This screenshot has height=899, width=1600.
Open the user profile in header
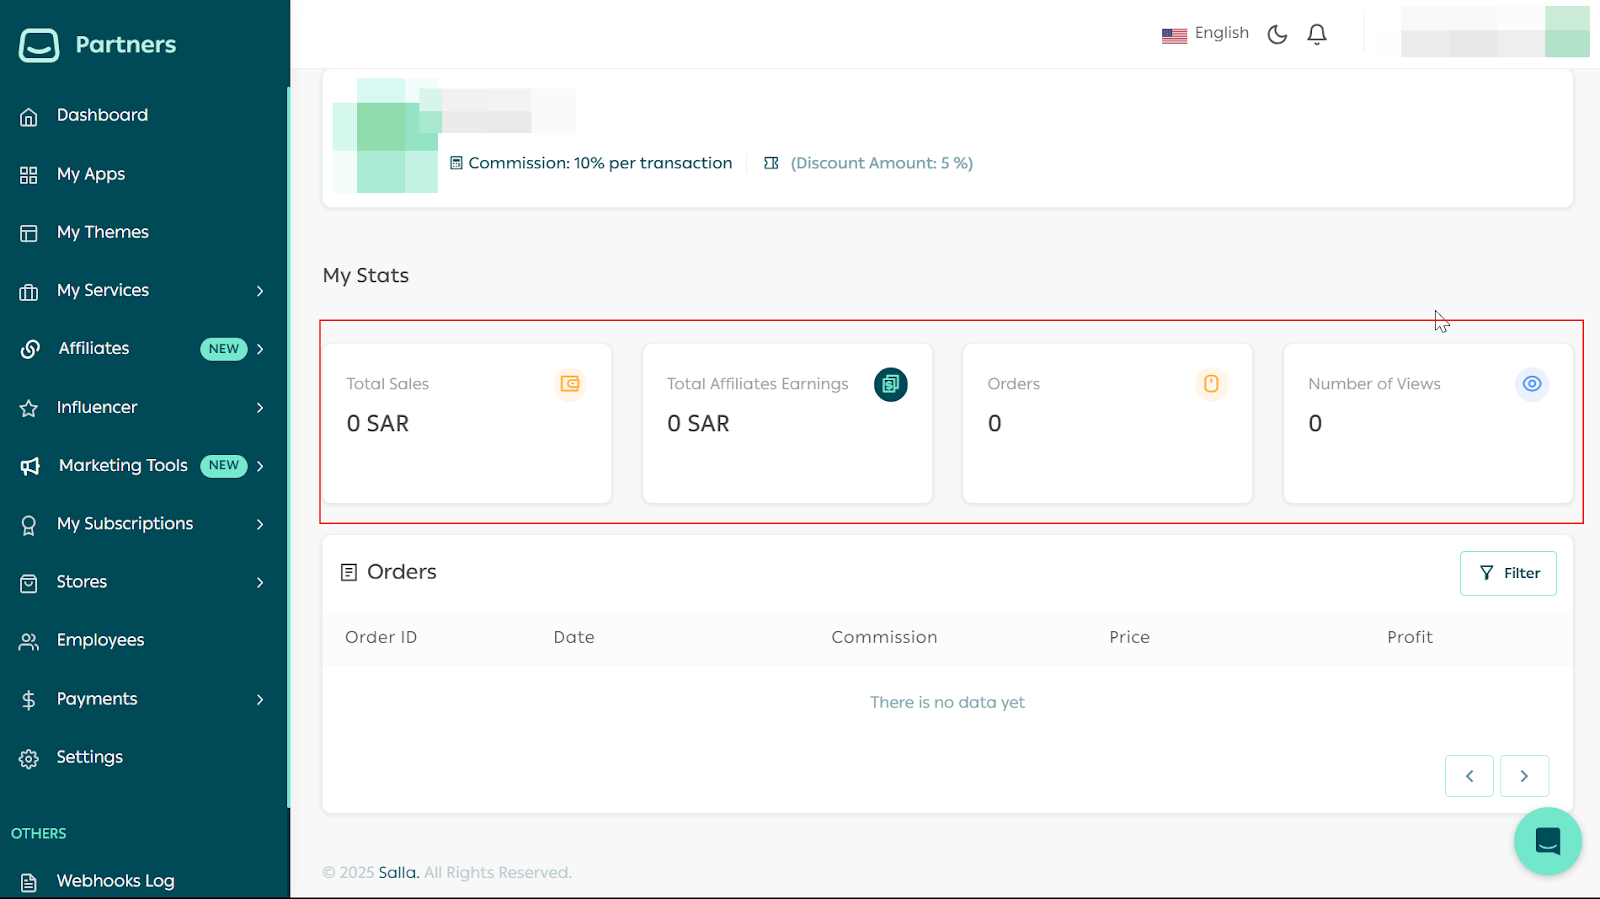coord(1494,32)
